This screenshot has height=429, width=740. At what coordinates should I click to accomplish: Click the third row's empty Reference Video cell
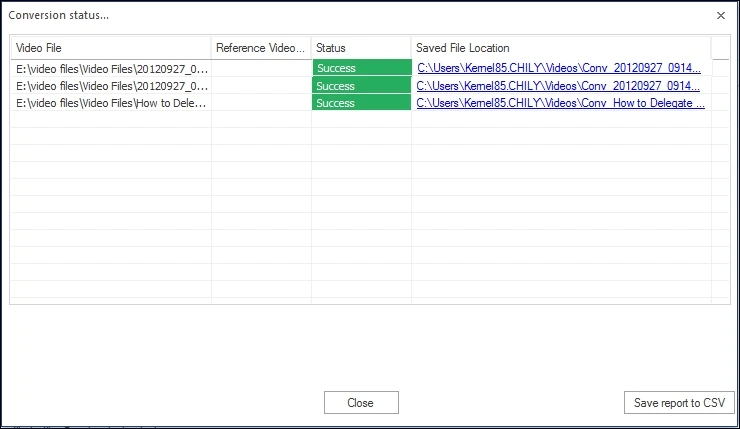point(261,103)
